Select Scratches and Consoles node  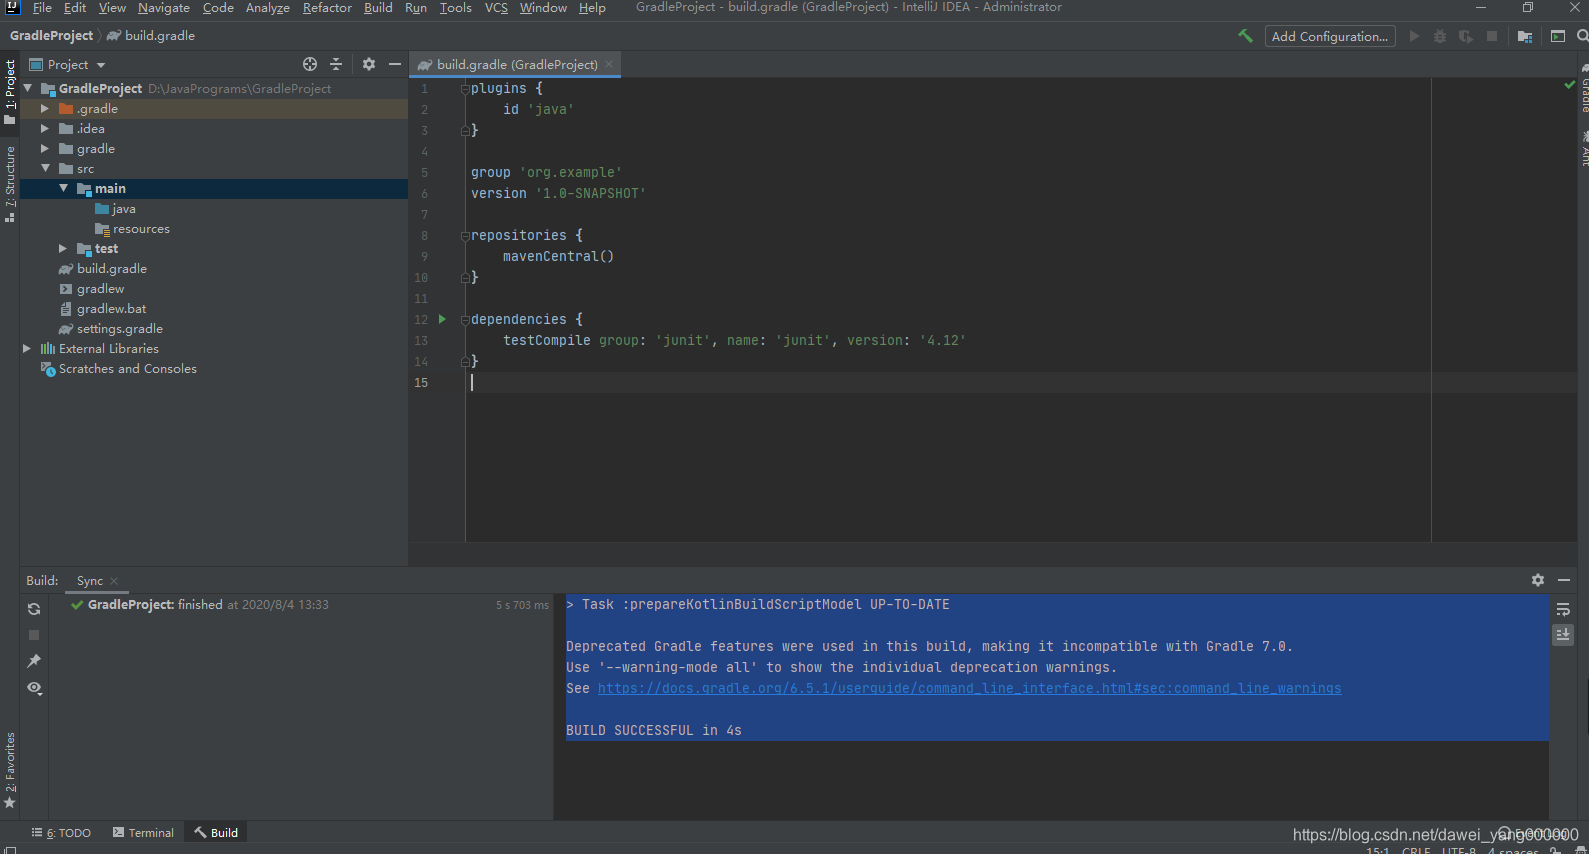pyautogui.click(x=127, y=368)
